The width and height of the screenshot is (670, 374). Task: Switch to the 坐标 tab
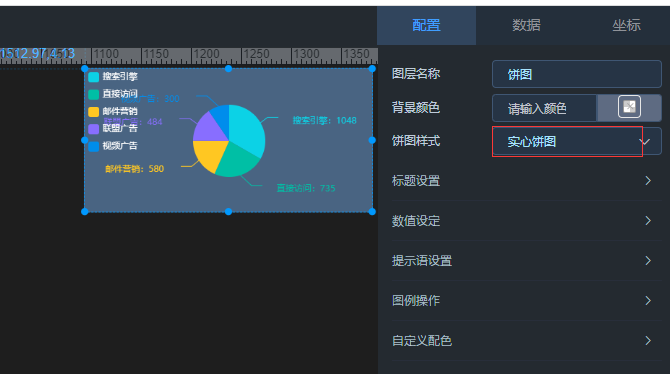click(626, 25)
